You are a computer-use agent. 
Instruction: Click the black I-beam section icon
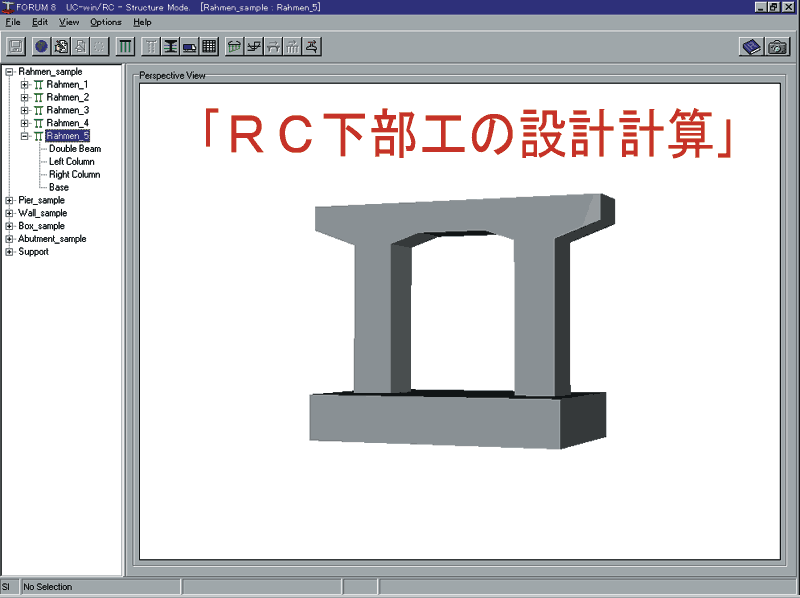(170, 46)
